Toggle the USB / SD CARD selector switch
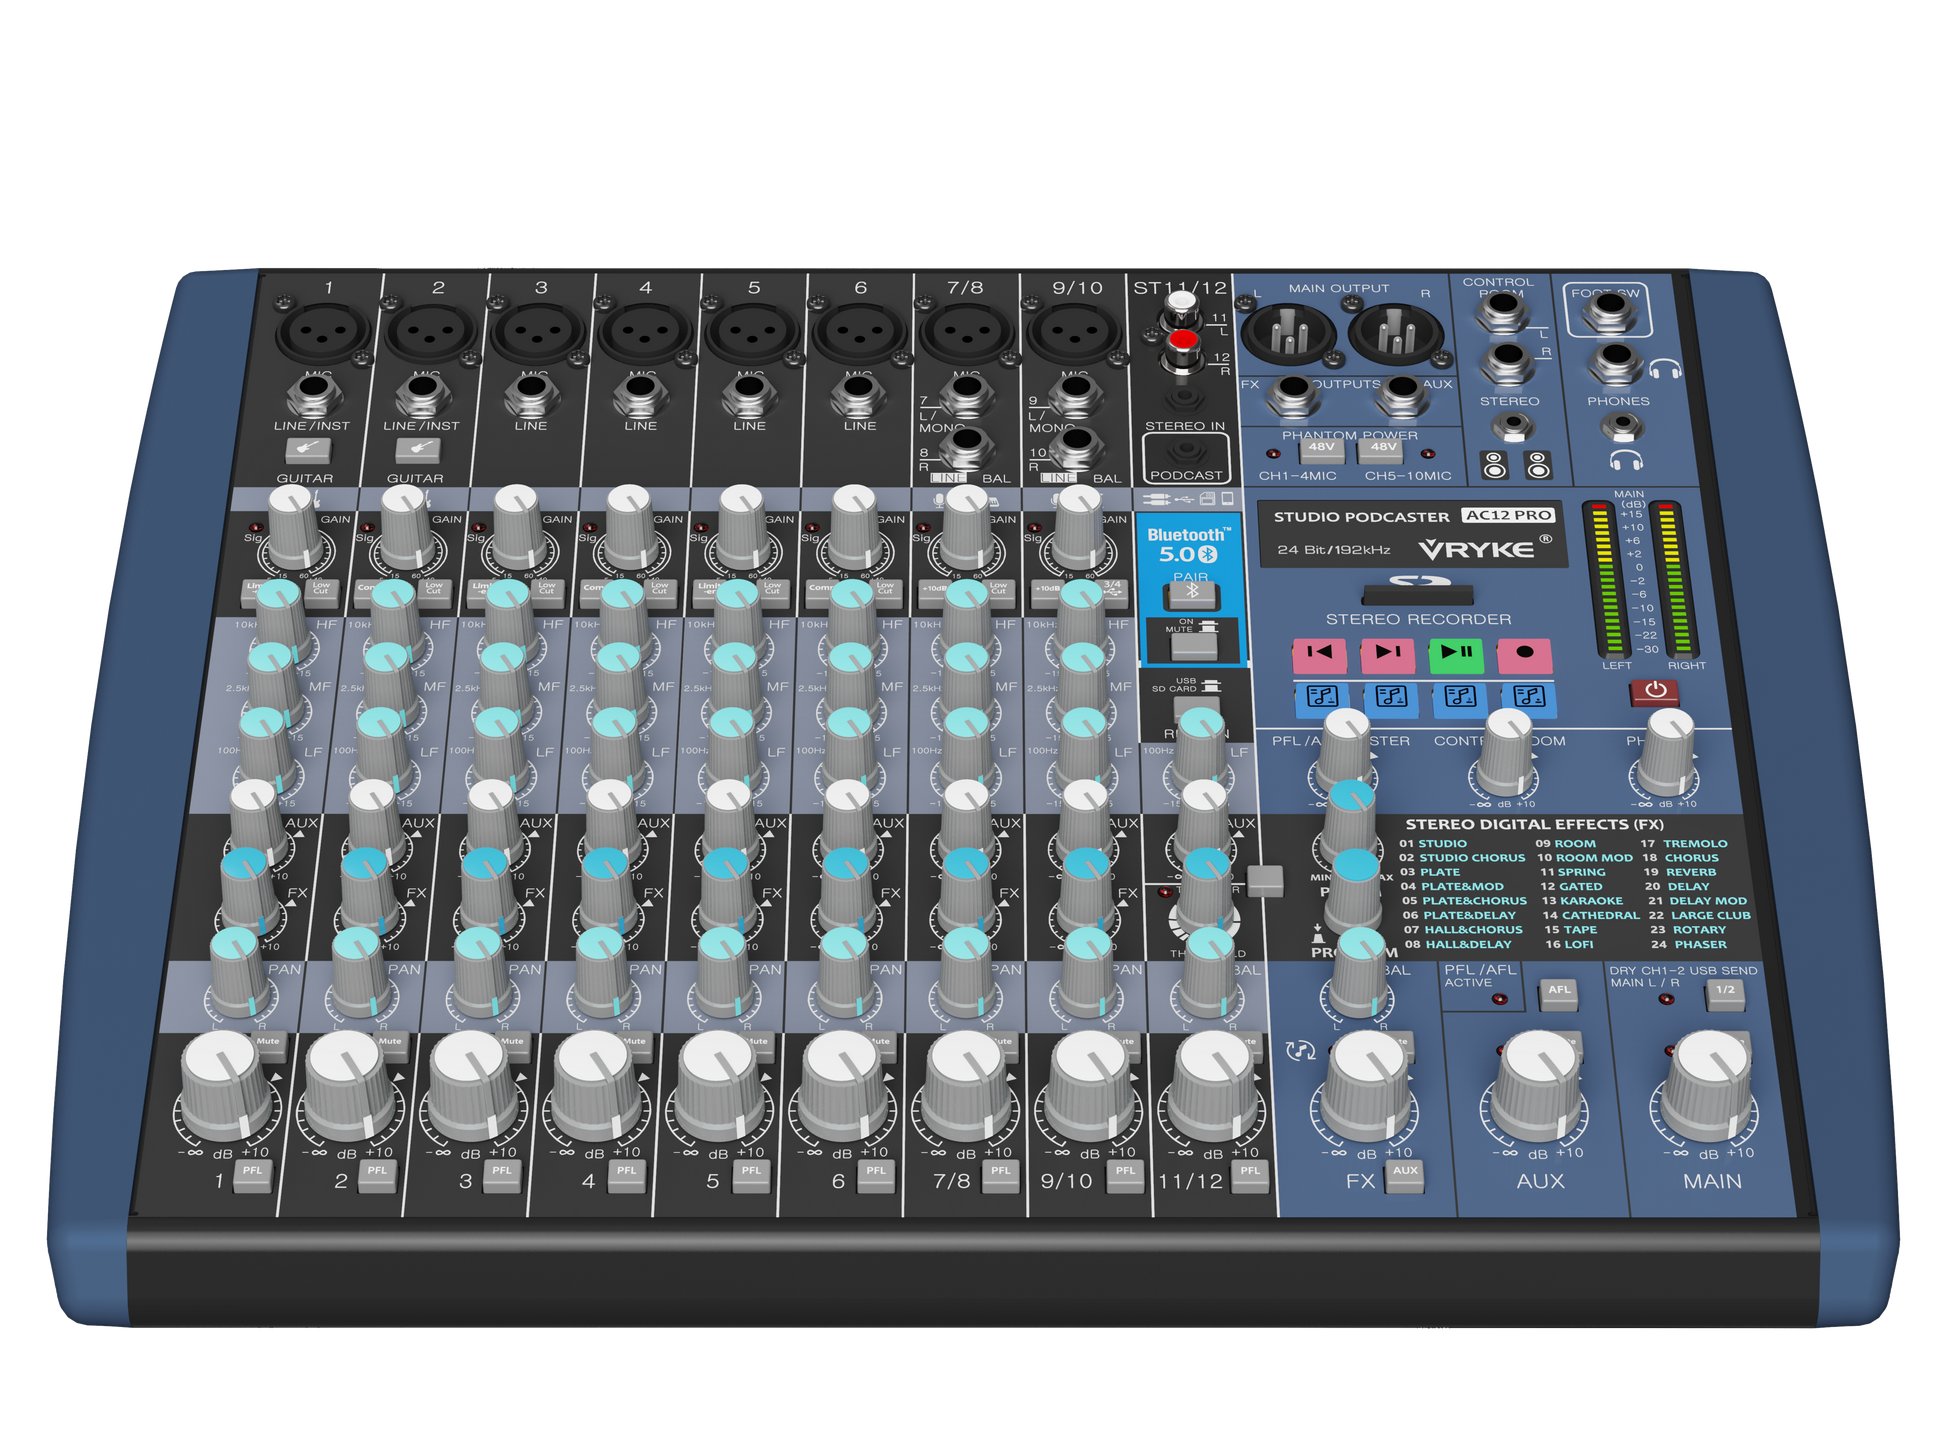 (1197, 705)
